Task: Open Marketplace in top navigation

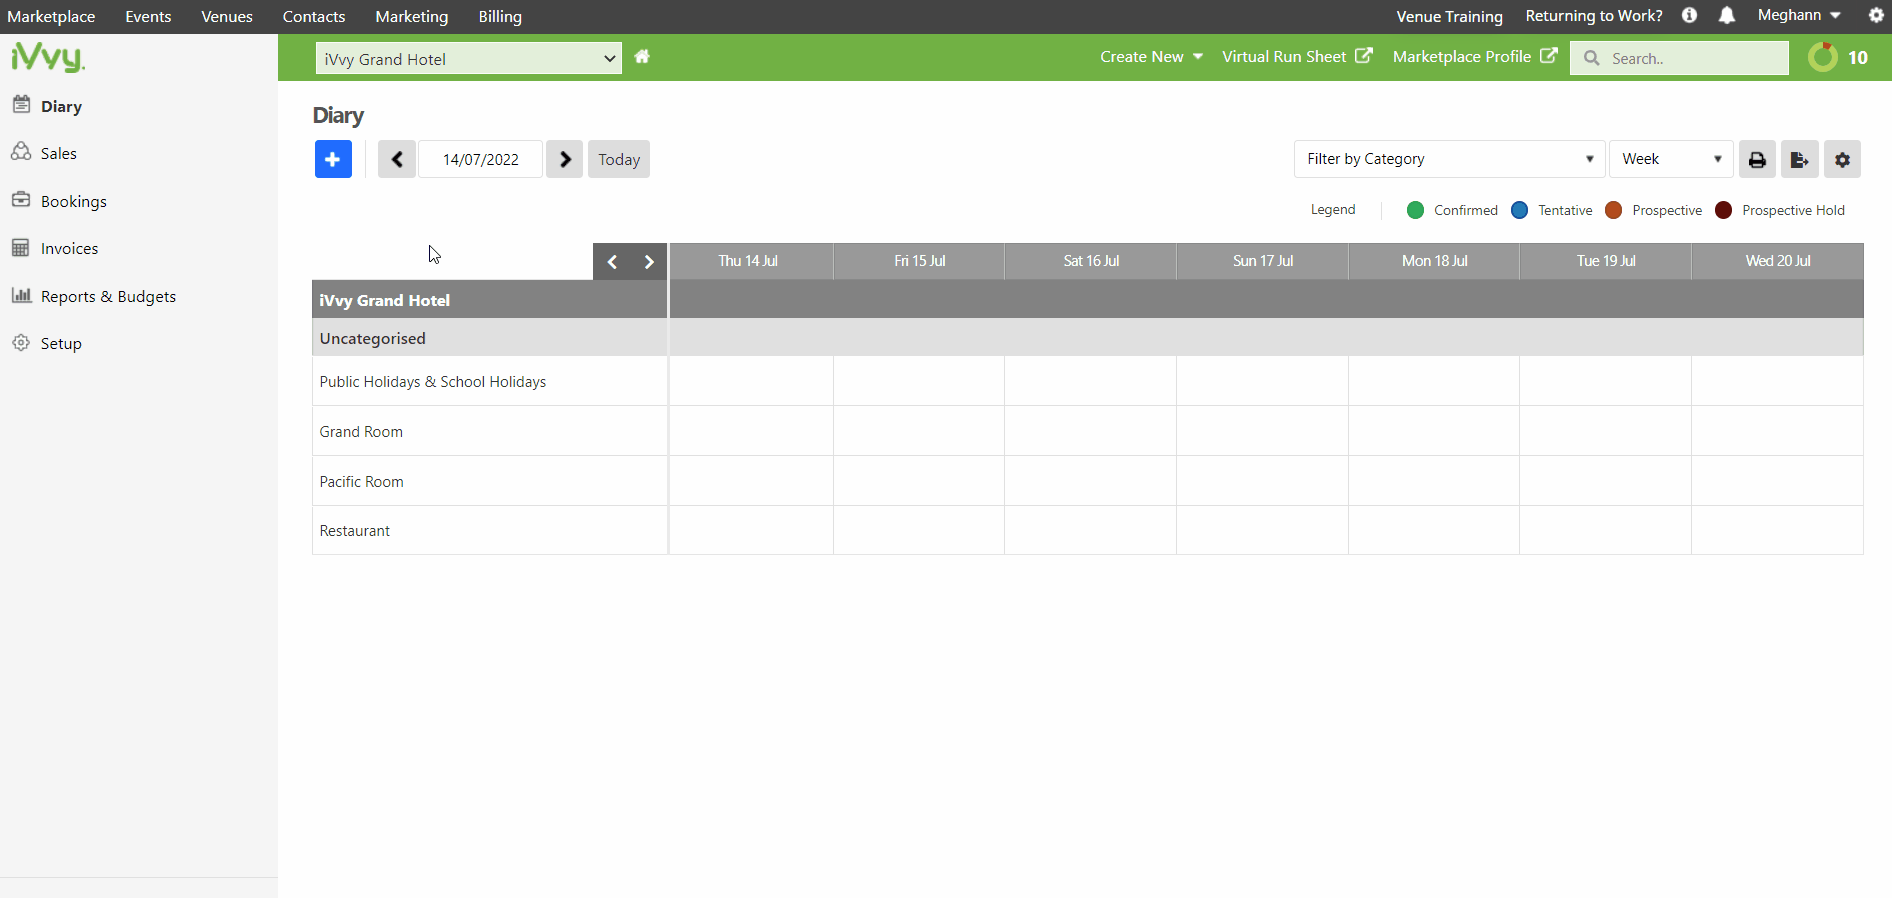Action: pyautogui.click(x=51, y=16)
